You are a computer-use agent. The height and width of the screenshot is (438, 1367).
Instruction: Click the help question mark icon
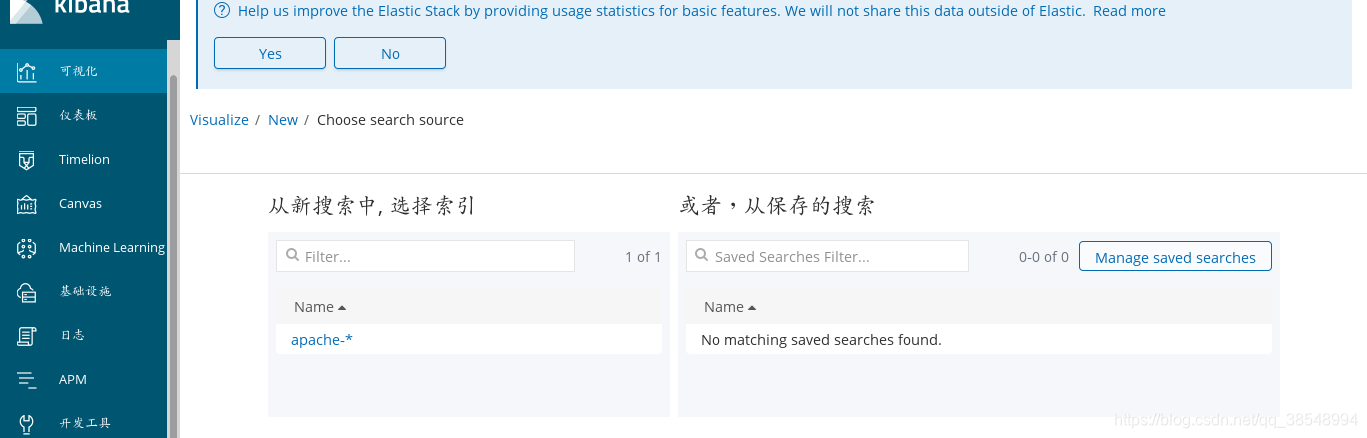point(222,11)
